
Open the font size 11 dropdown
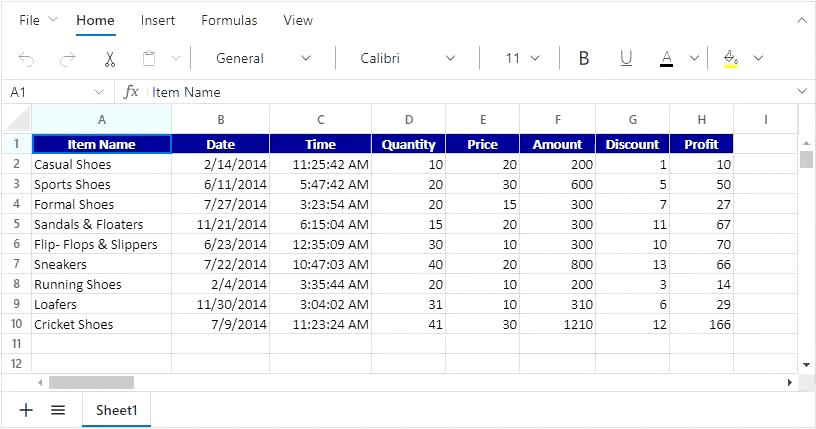[x=522, y=59]
